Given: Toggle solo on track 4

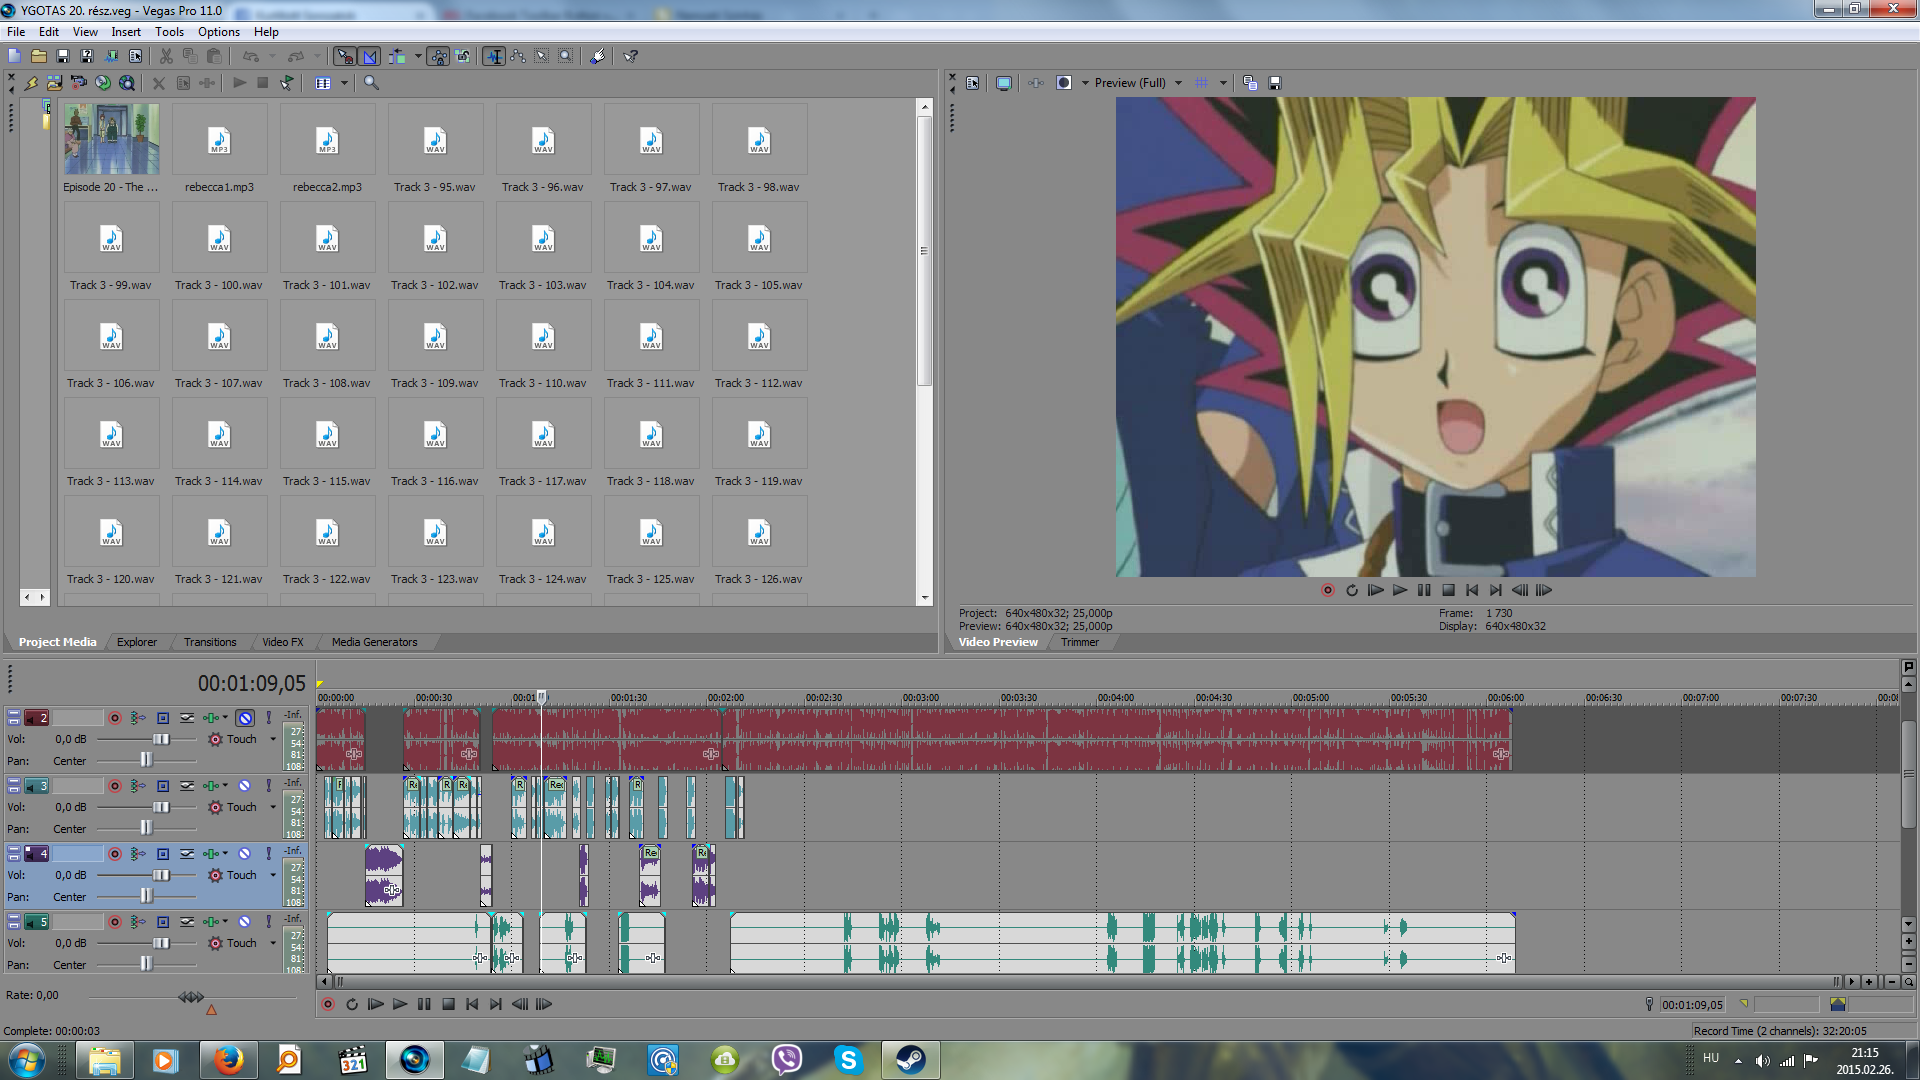Looking at the screenshot, I should (269, 854).
